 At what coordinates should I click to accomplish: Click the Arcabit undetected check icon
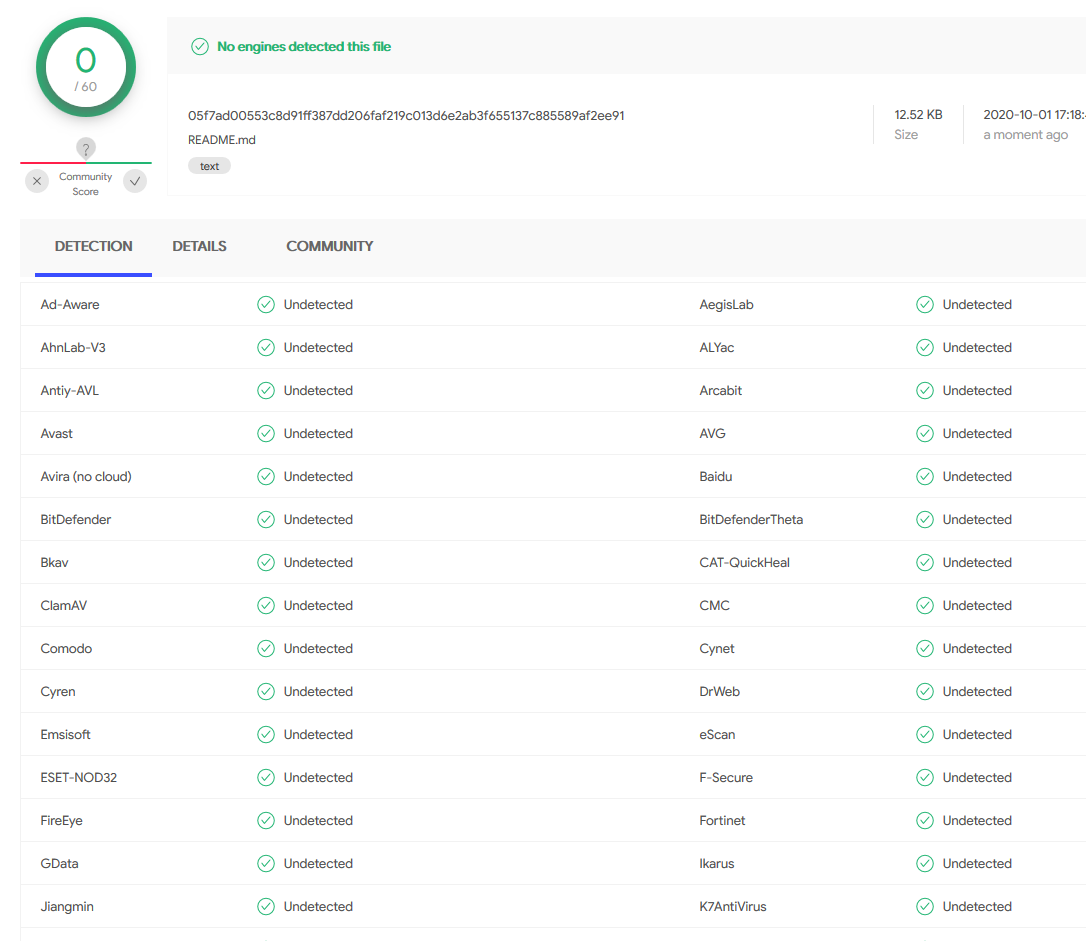pos(925,391)
